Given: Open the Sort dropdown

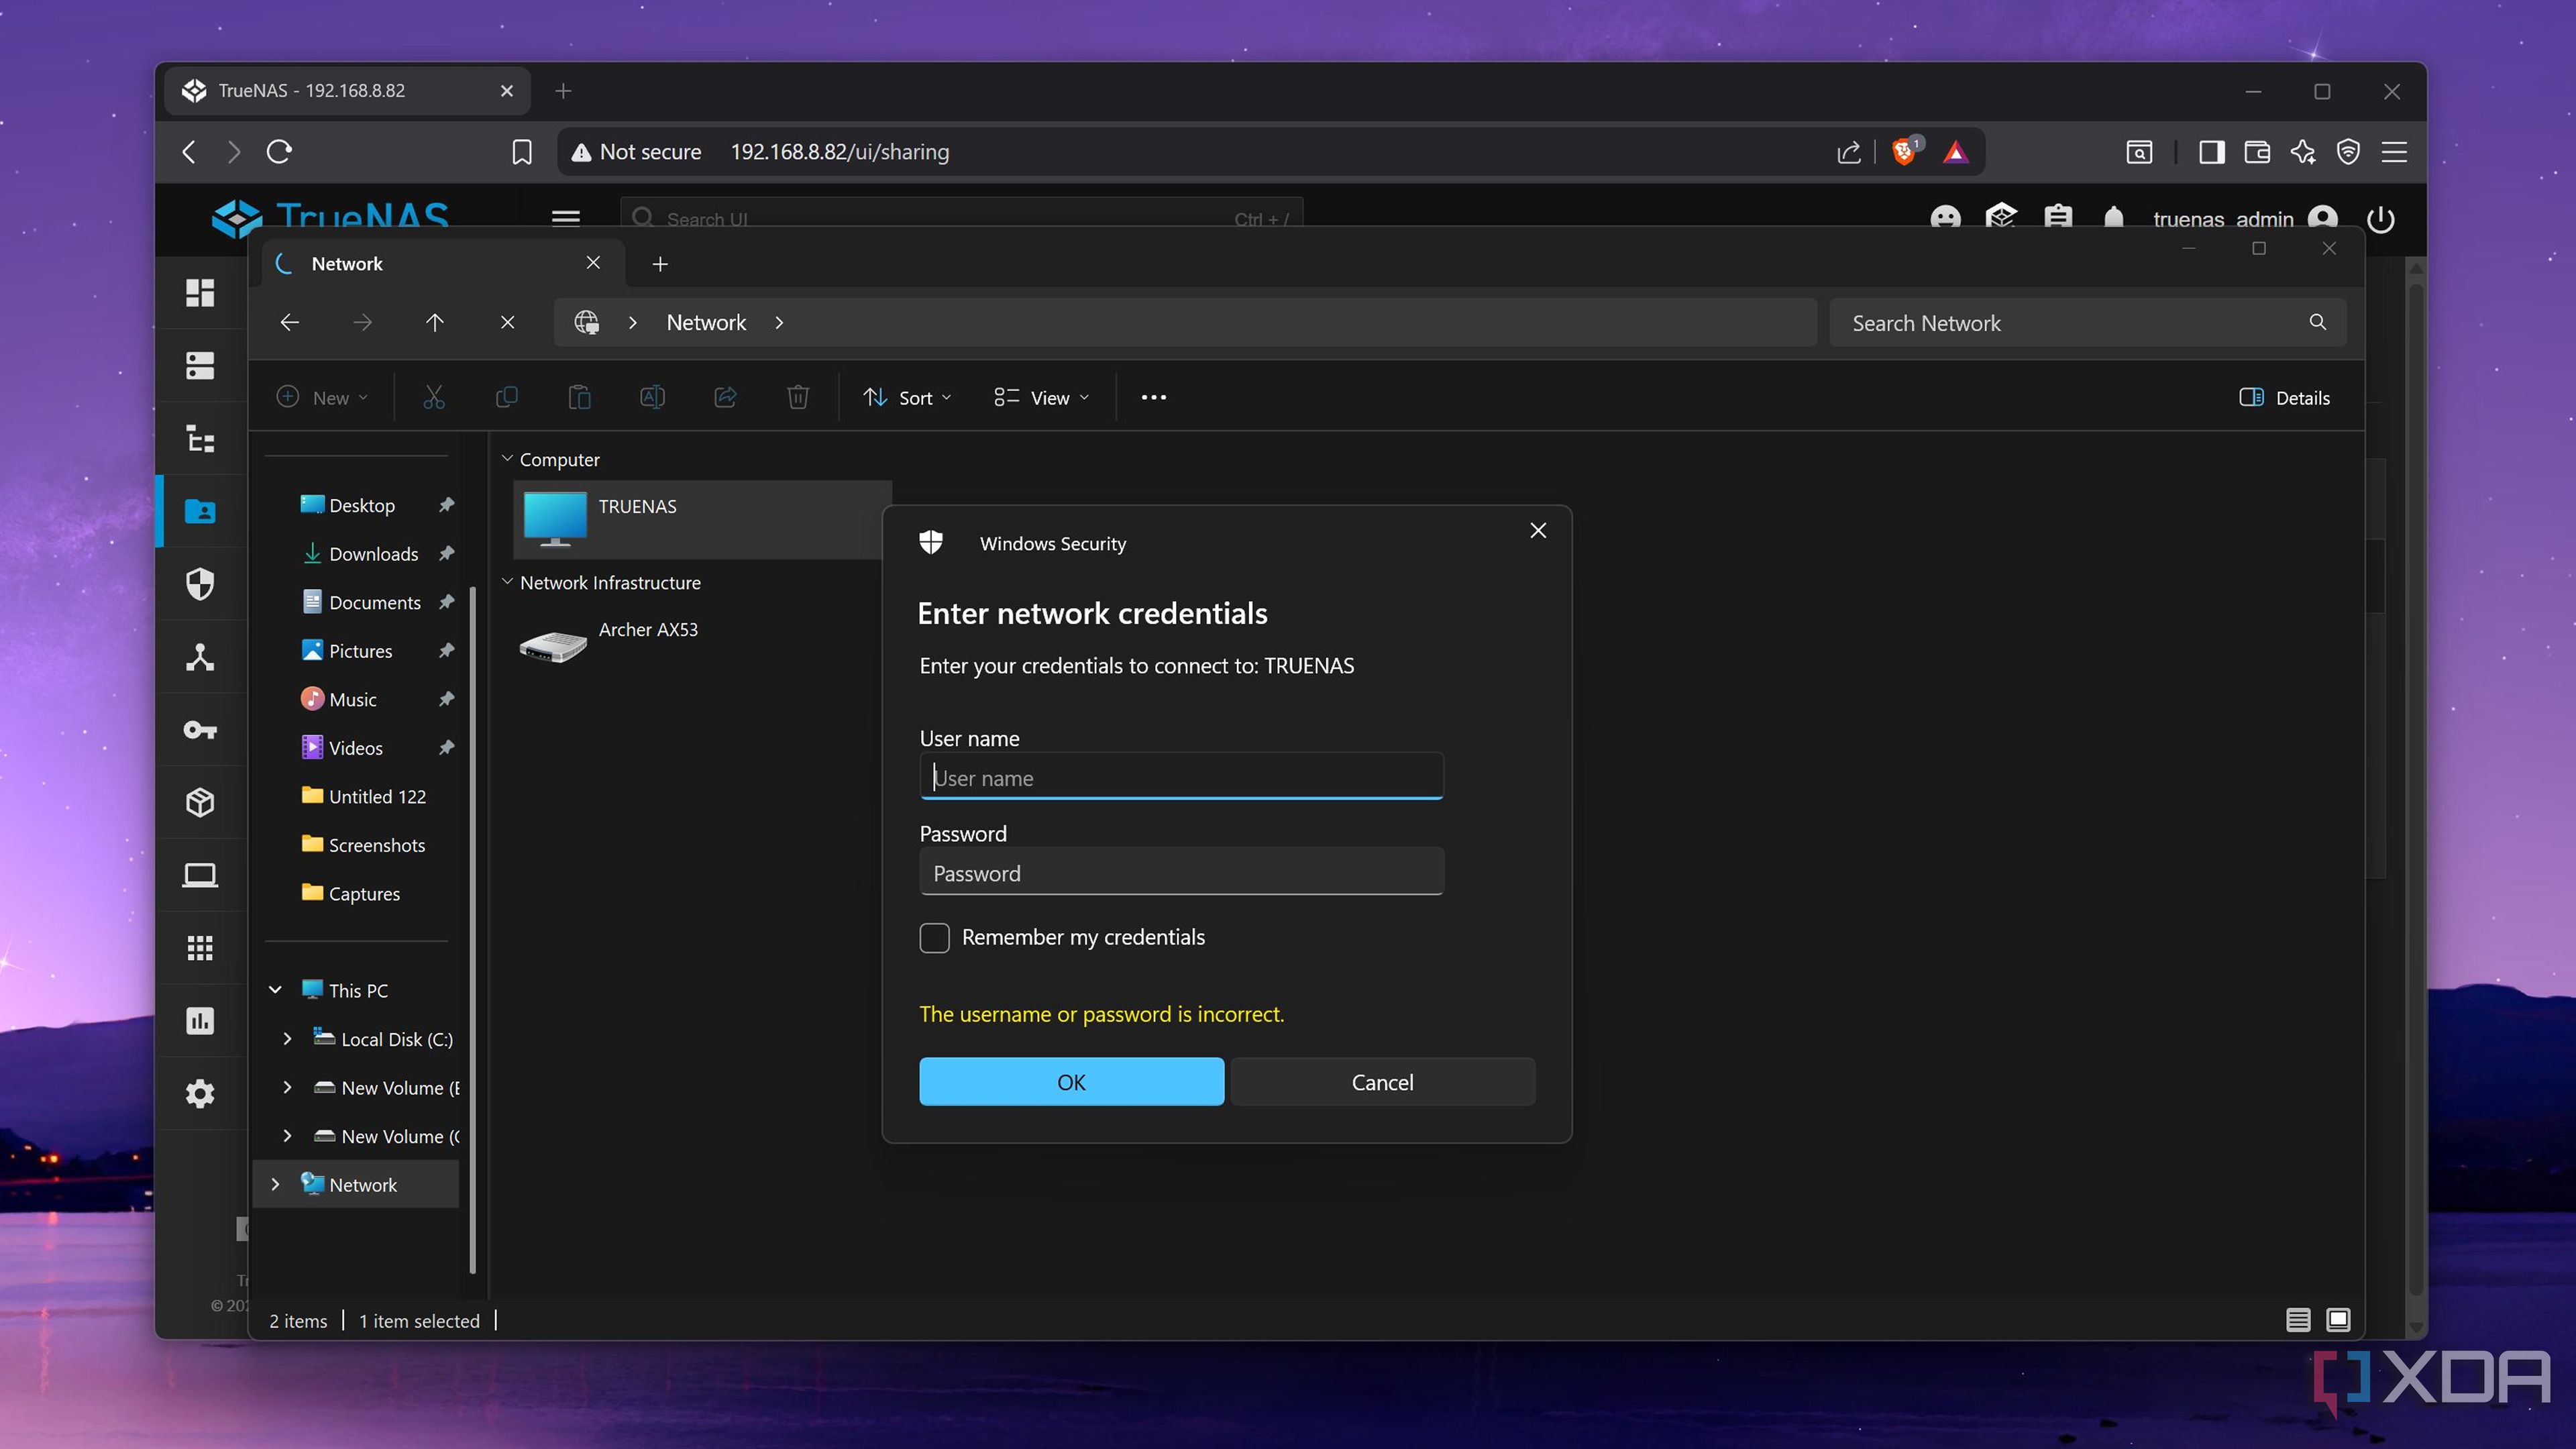Looking at the screenshot, I should (x=906, y=397).
